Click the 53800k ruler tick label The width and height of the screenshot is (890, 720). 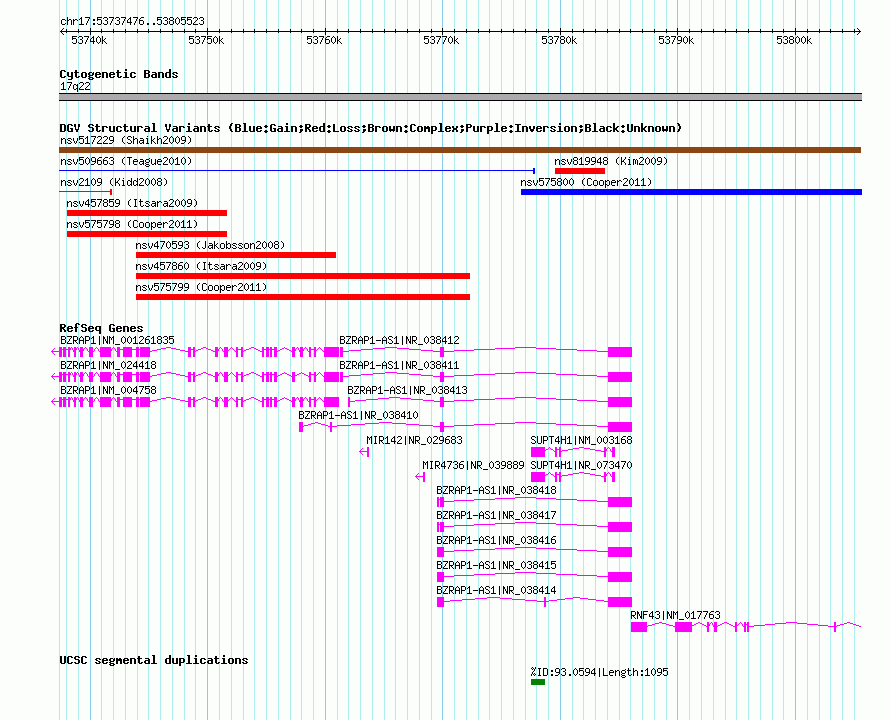click(x=794, y=40)
